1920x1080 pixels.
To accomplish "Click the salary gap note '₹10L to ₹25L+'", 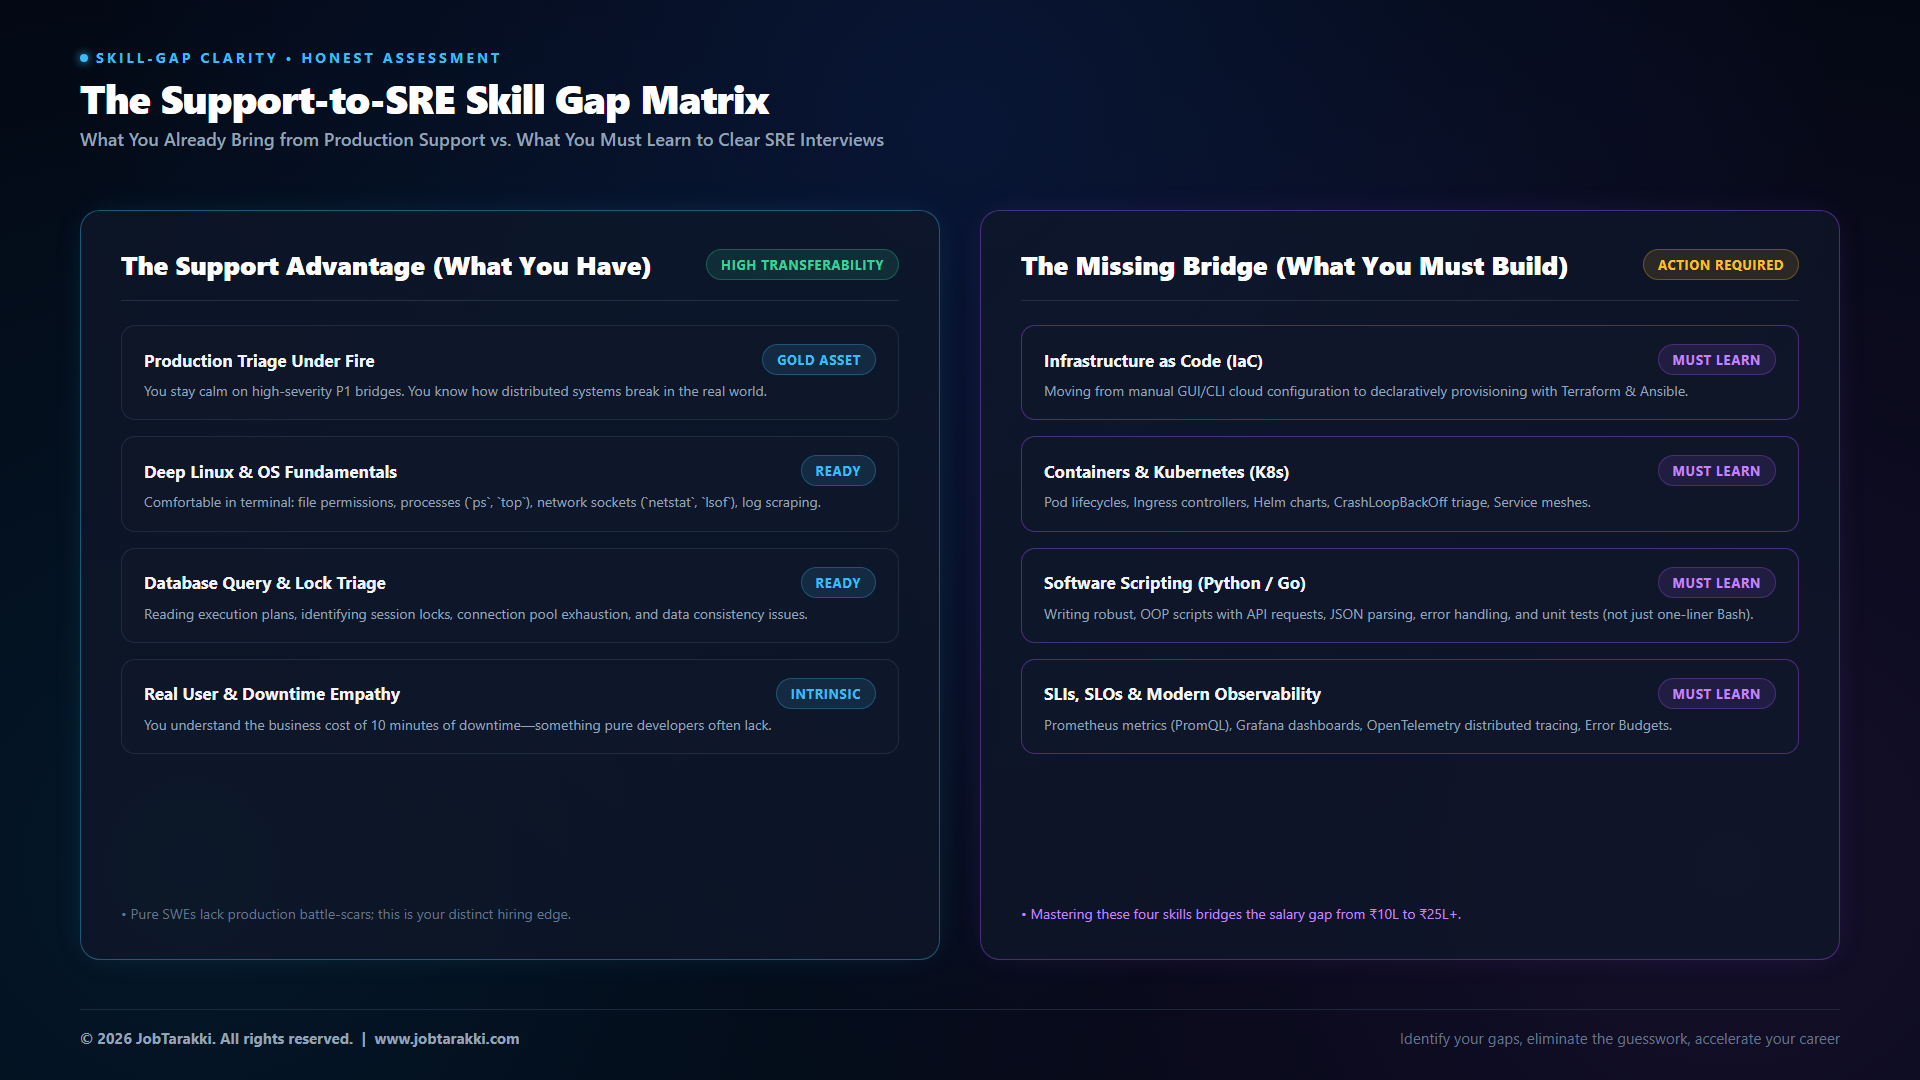I will (1414, 914).
